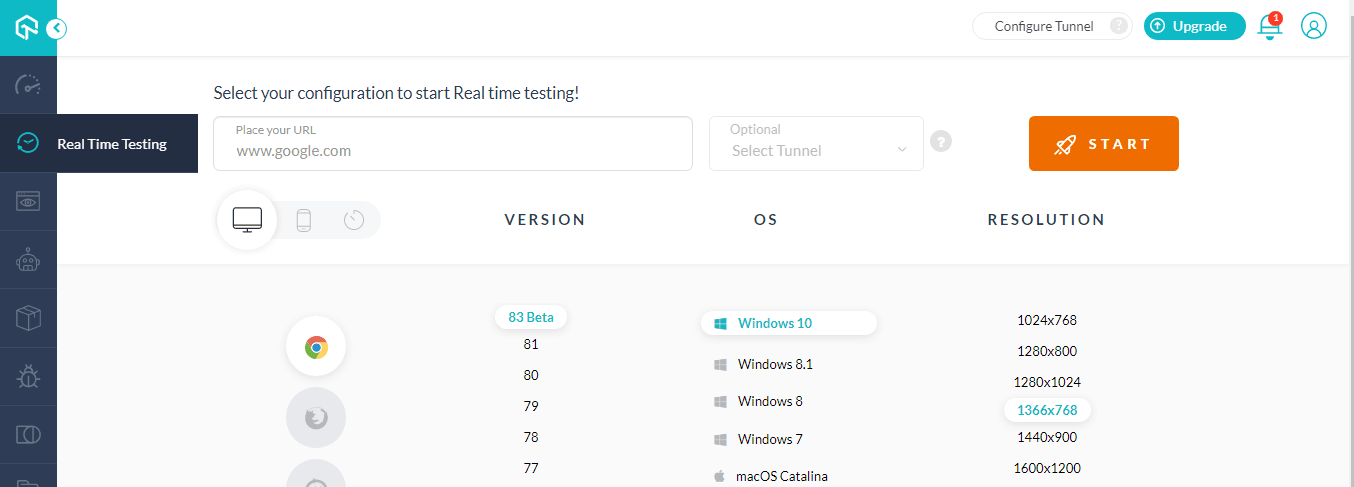Select Real Time Testing menu item
This screenshot has width=1354, height=487.
point(111,144)
